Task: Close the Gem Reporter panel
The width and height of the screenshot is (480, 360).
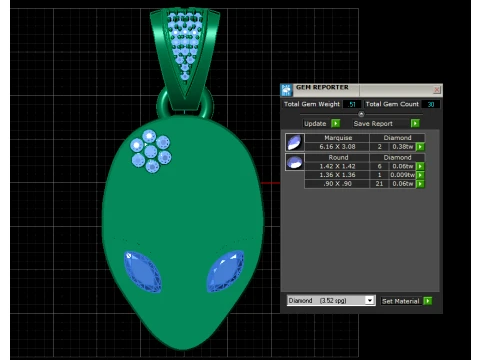Action: pyautogui.click(x=437, y=90)
